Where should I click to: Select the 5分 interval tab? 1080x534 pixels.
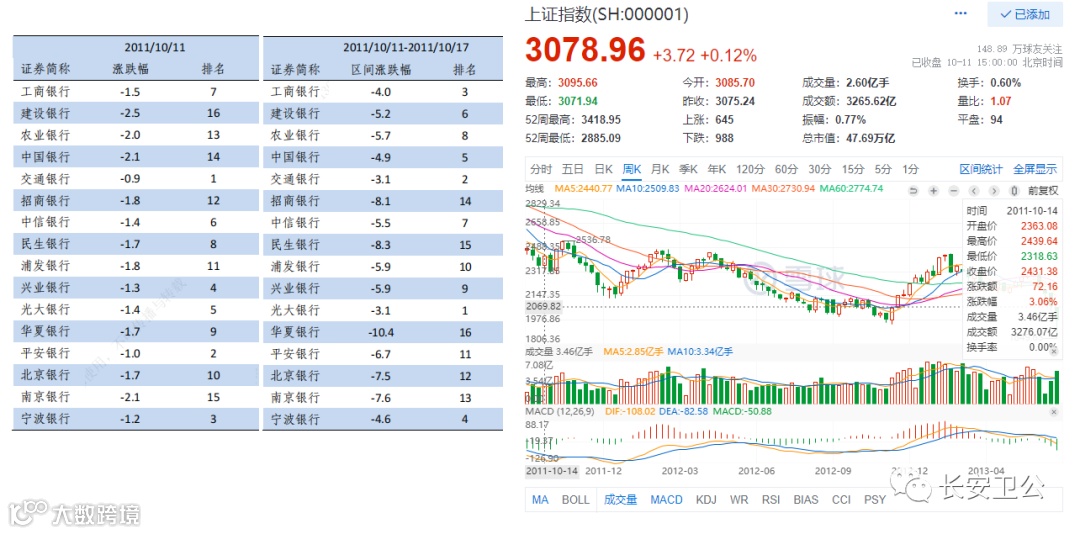click(883, 169)
